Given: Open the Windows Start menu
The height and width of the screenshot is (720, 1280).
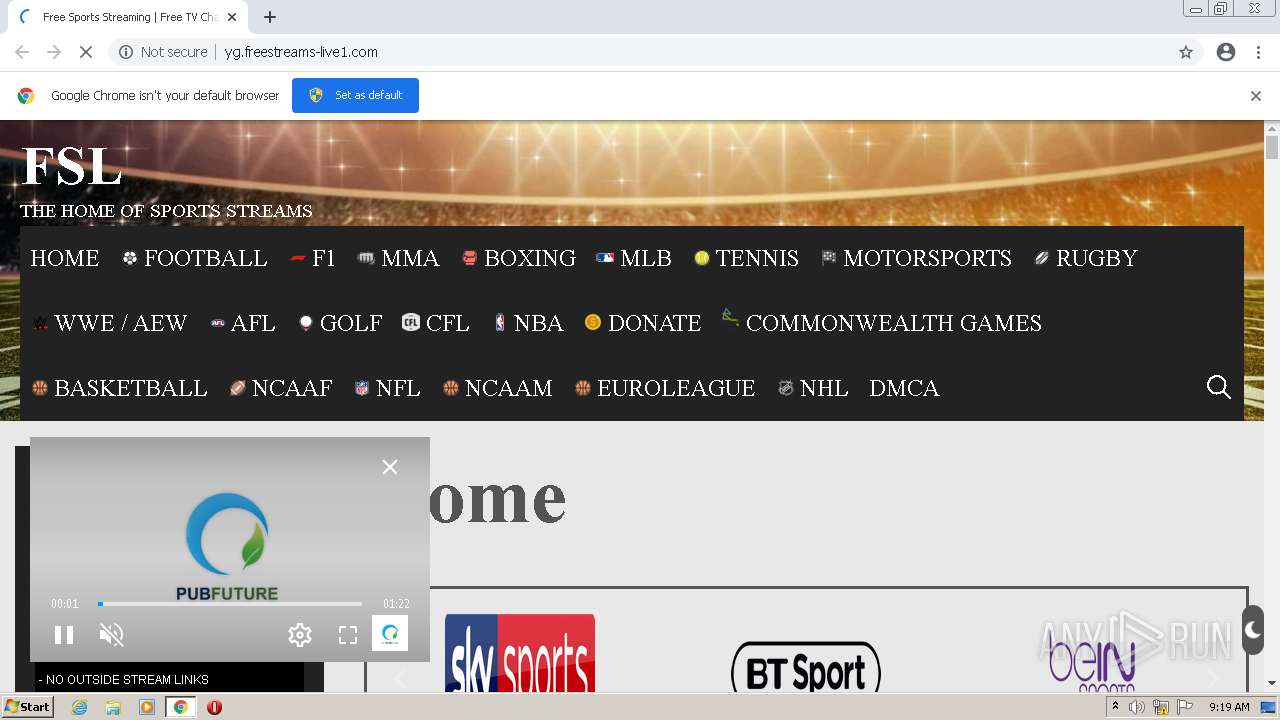Looking at the screenshot, I should (28, 707).
